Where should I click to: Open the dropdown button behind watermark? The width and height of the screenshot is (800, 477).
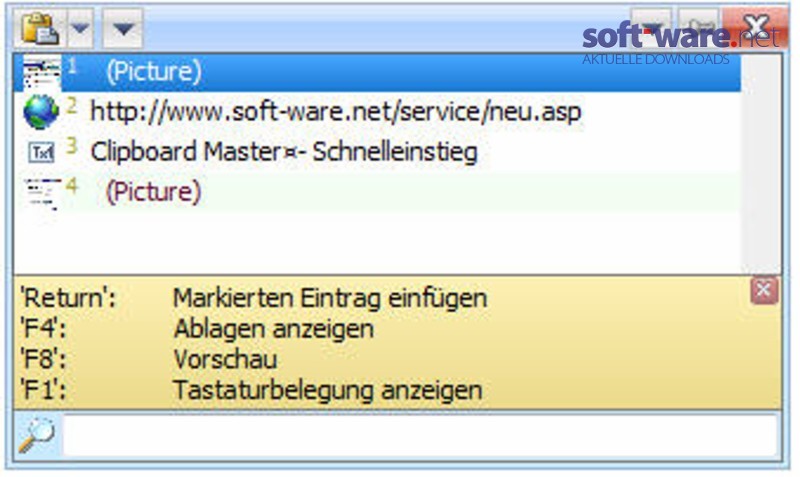point(651,28)
